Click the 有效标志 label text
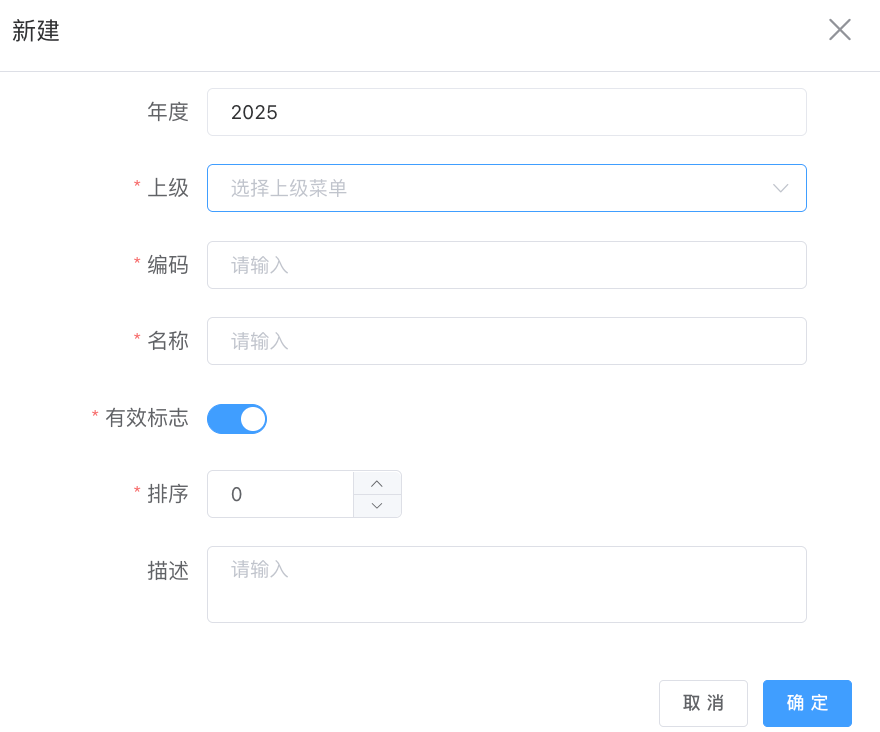The image size is (880, 732). pyautogui.click(x=147, y=419)
